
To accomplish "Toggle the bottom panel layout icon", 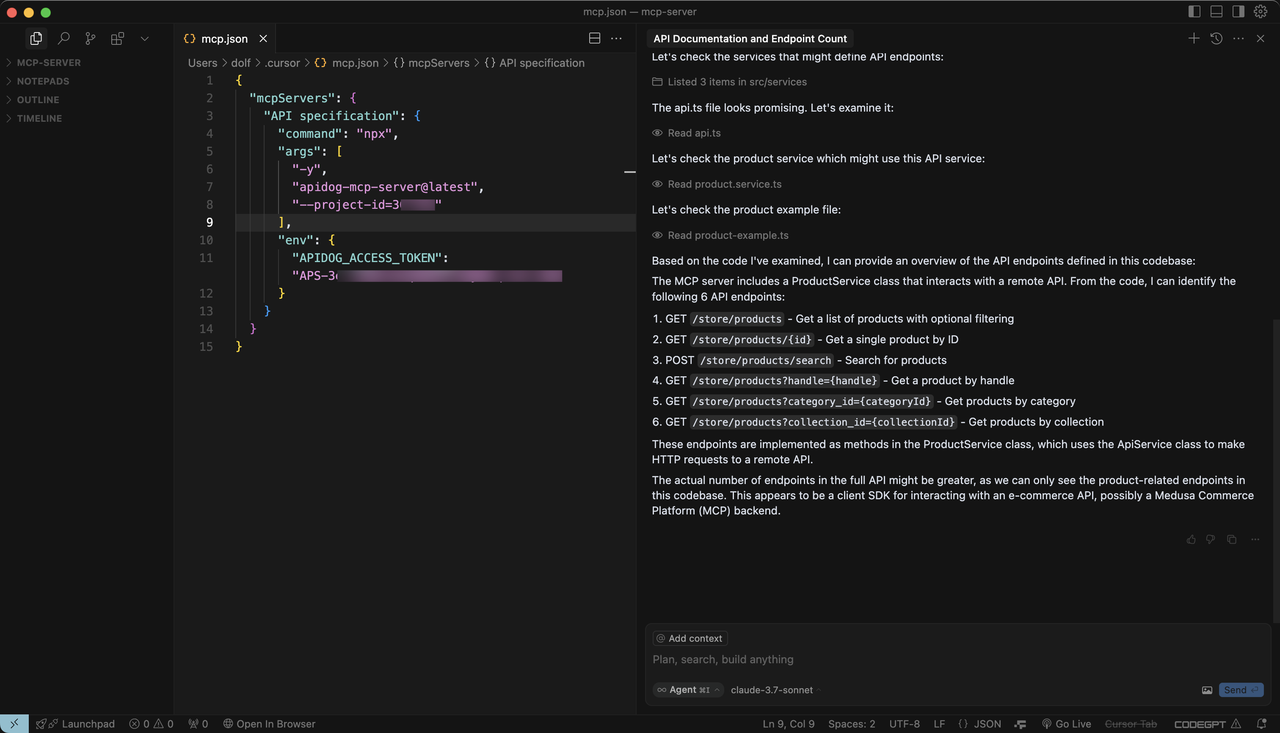I will point(1216,12).
